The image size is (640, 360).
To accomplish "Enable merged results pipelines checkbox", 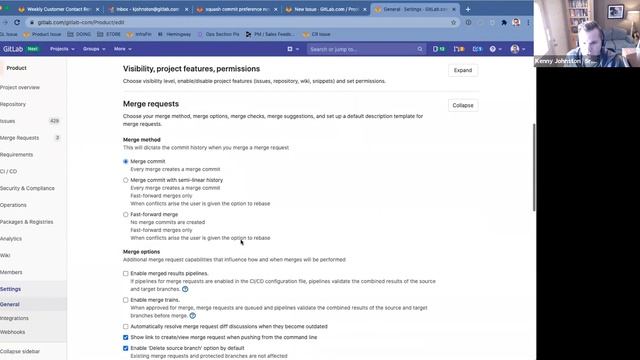I will coord(125,273).
